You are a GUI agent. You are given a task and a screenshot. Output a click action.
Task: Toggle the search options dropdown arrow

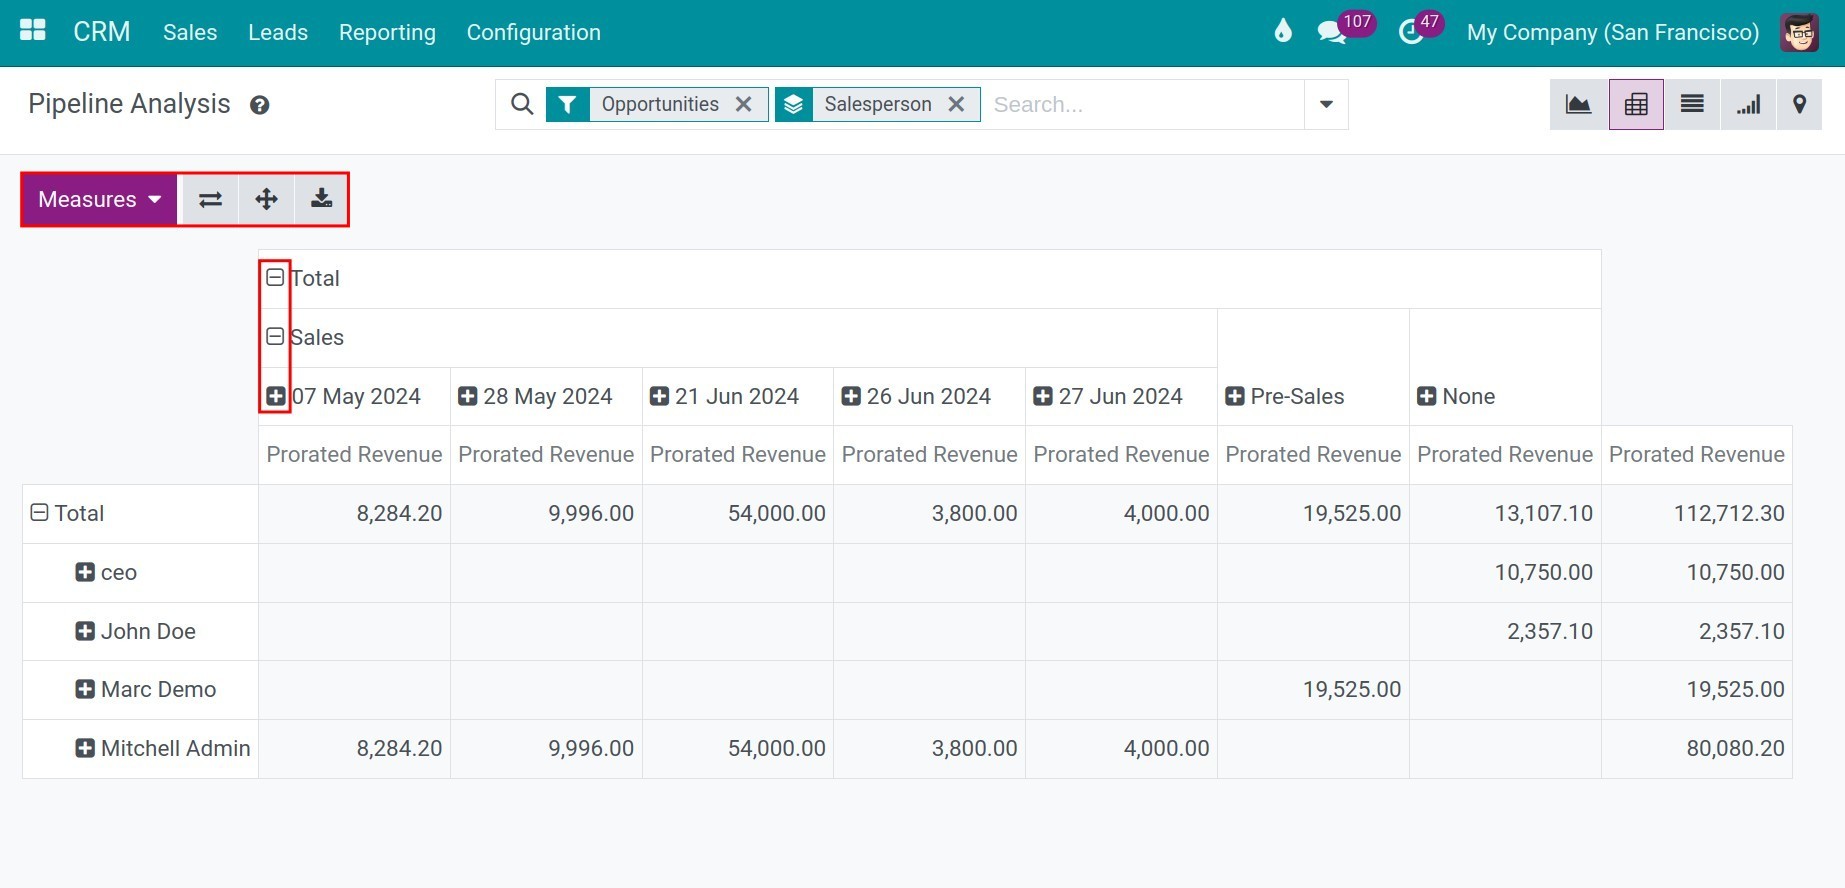(x=1326, y=104)
